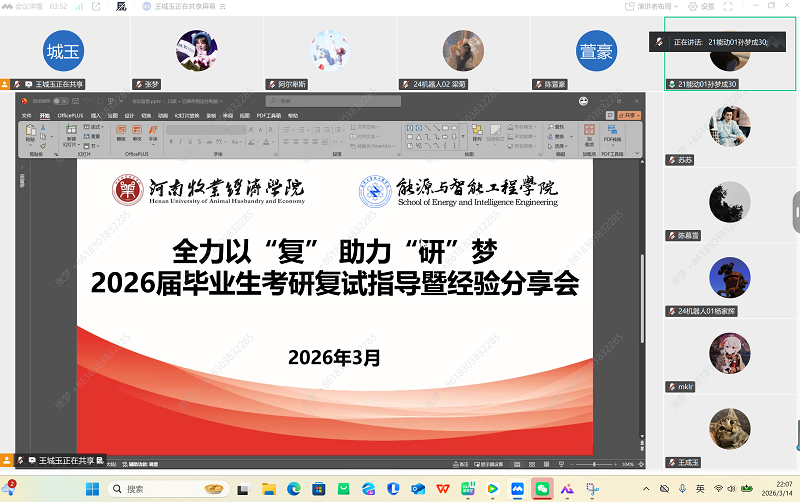Click the Paste icon in ribbon
The image size is (800, 502).
(31, 135)
